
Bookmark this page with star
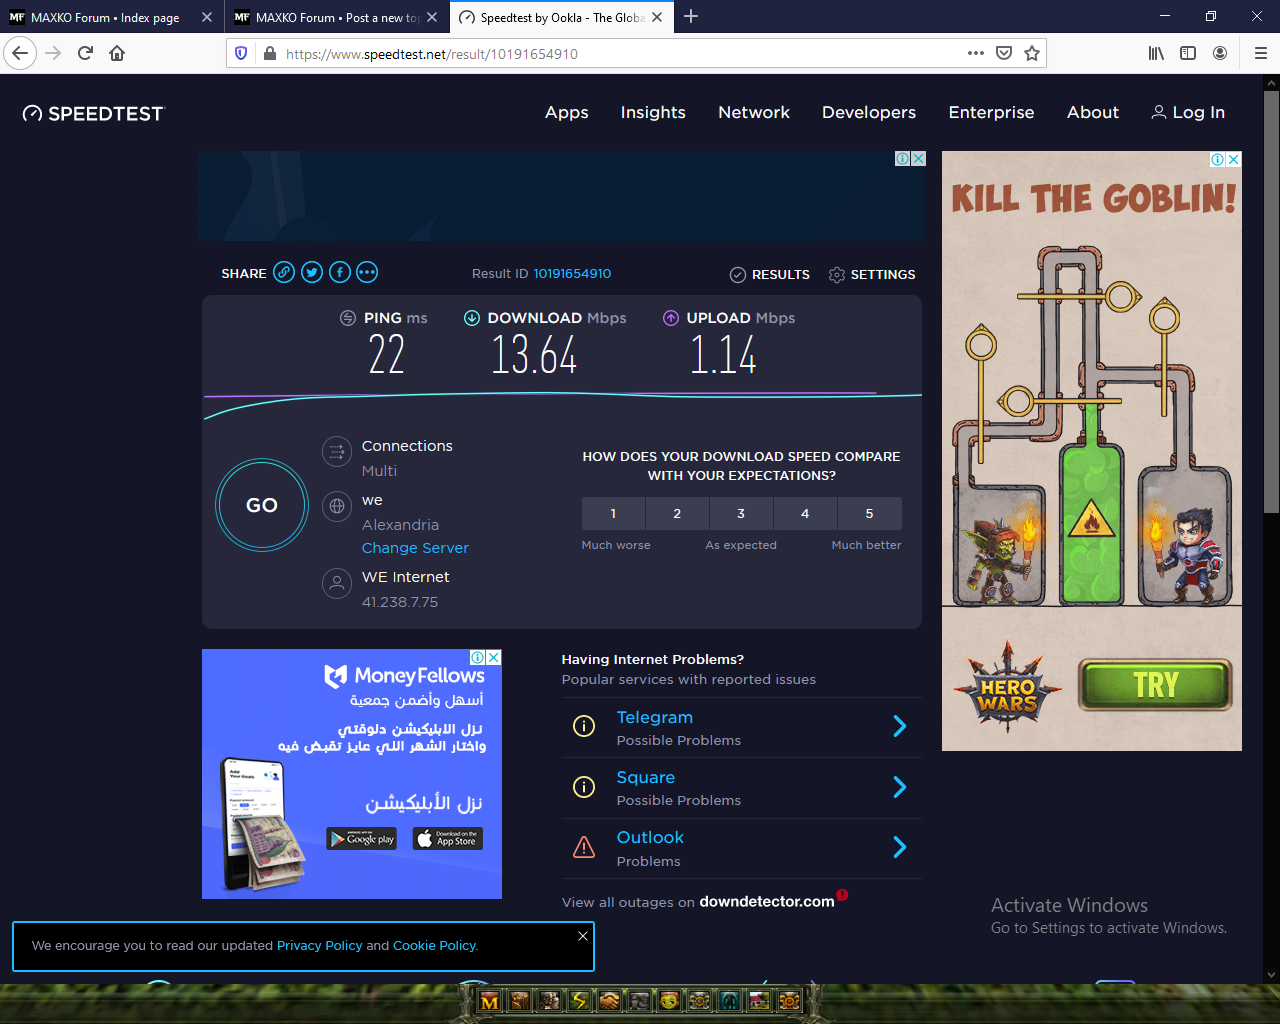coord(1032,53)
